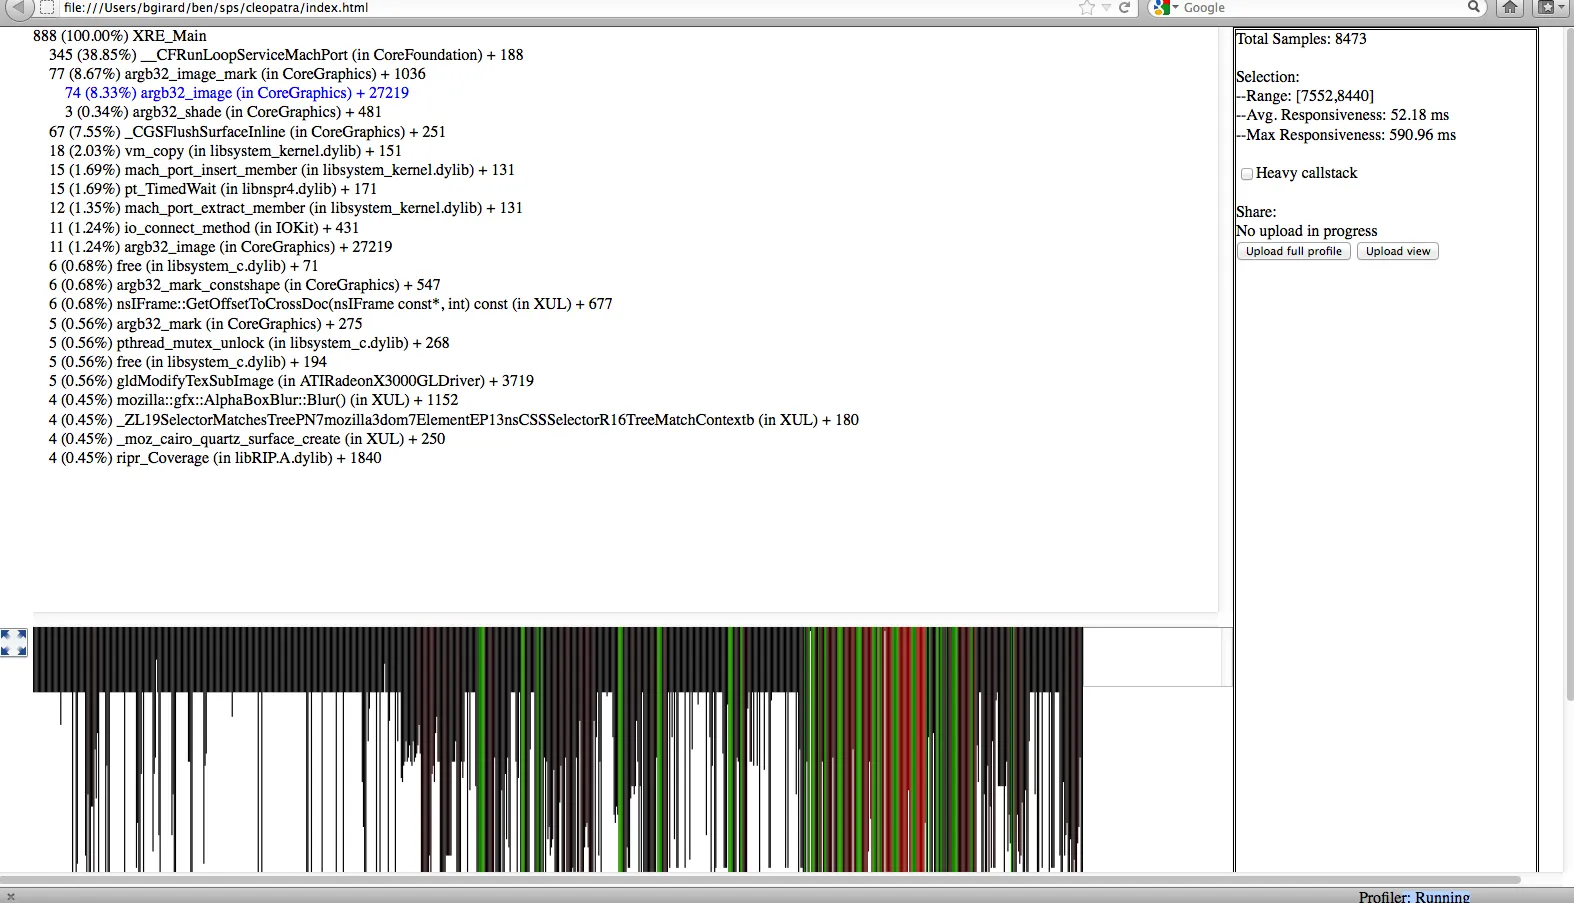
Task: Enable the Heavy callstack checkbox
Action: click(x=1247, y=174)
